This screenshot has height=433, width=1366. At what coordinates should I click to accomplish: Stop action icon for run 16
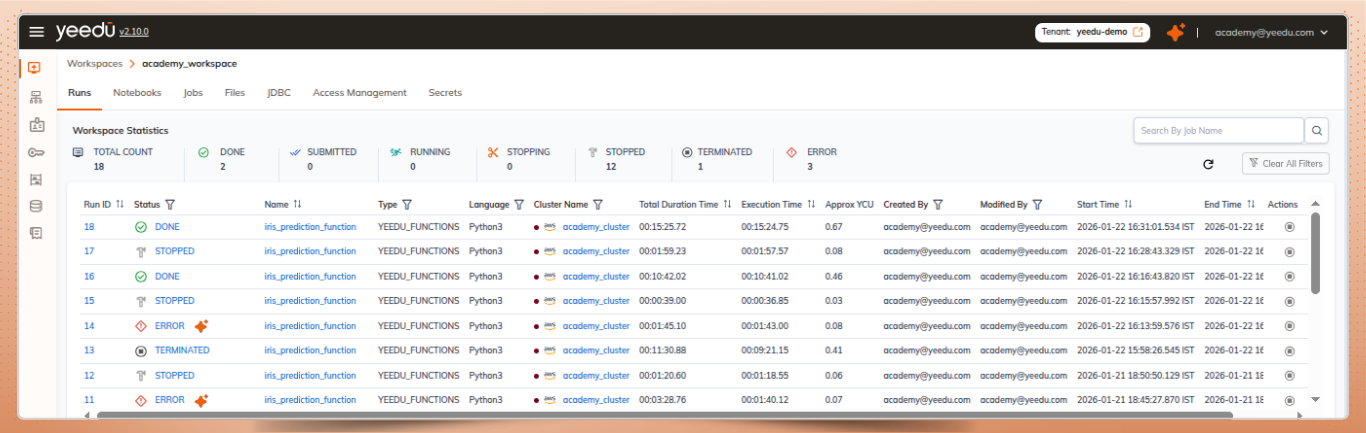1289,276
